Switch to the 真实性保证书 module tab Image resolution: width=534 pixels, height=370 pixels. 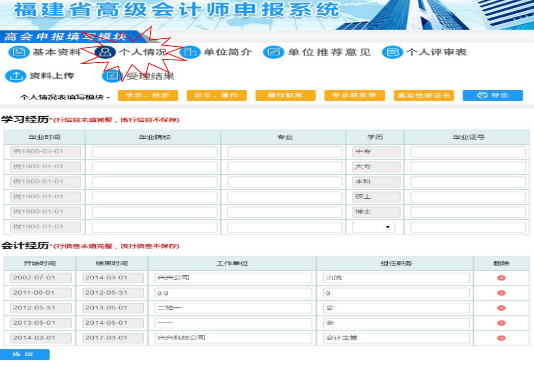click(x=424, y=95)
